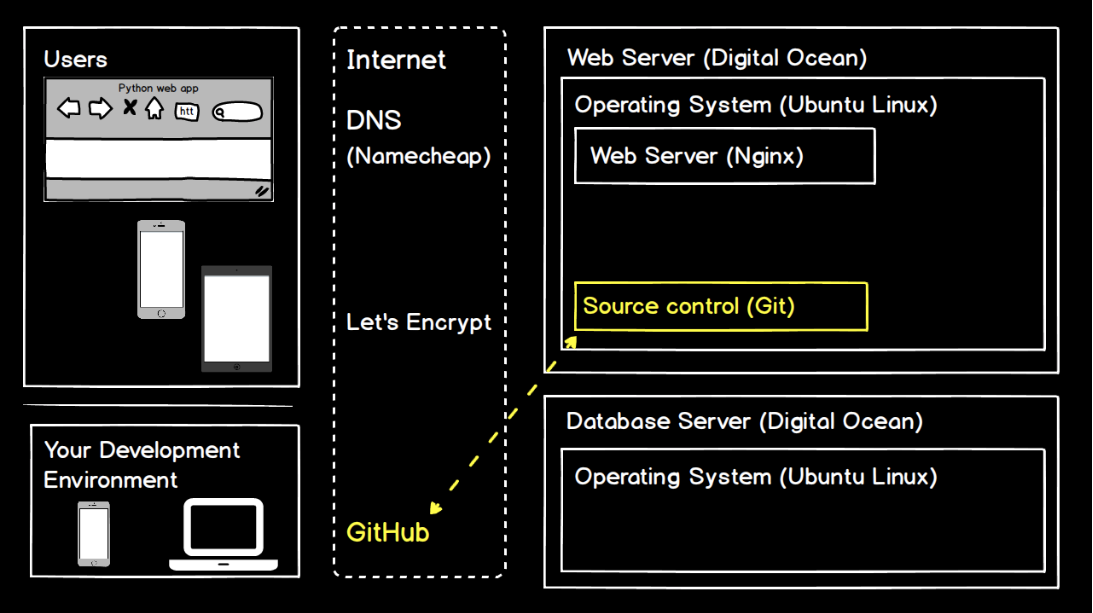Click the white content area of mock browser

[158, 158]
